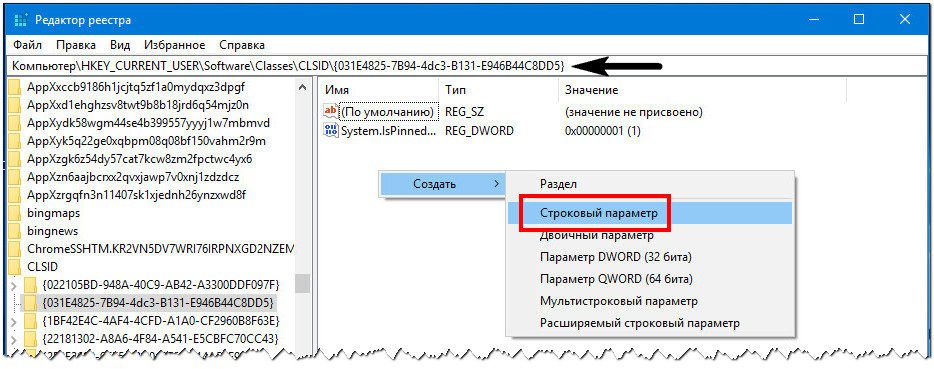This screenshot has width=934, height=369.
Task: Select the bingnews key name
Action: [x=52, y=231]
